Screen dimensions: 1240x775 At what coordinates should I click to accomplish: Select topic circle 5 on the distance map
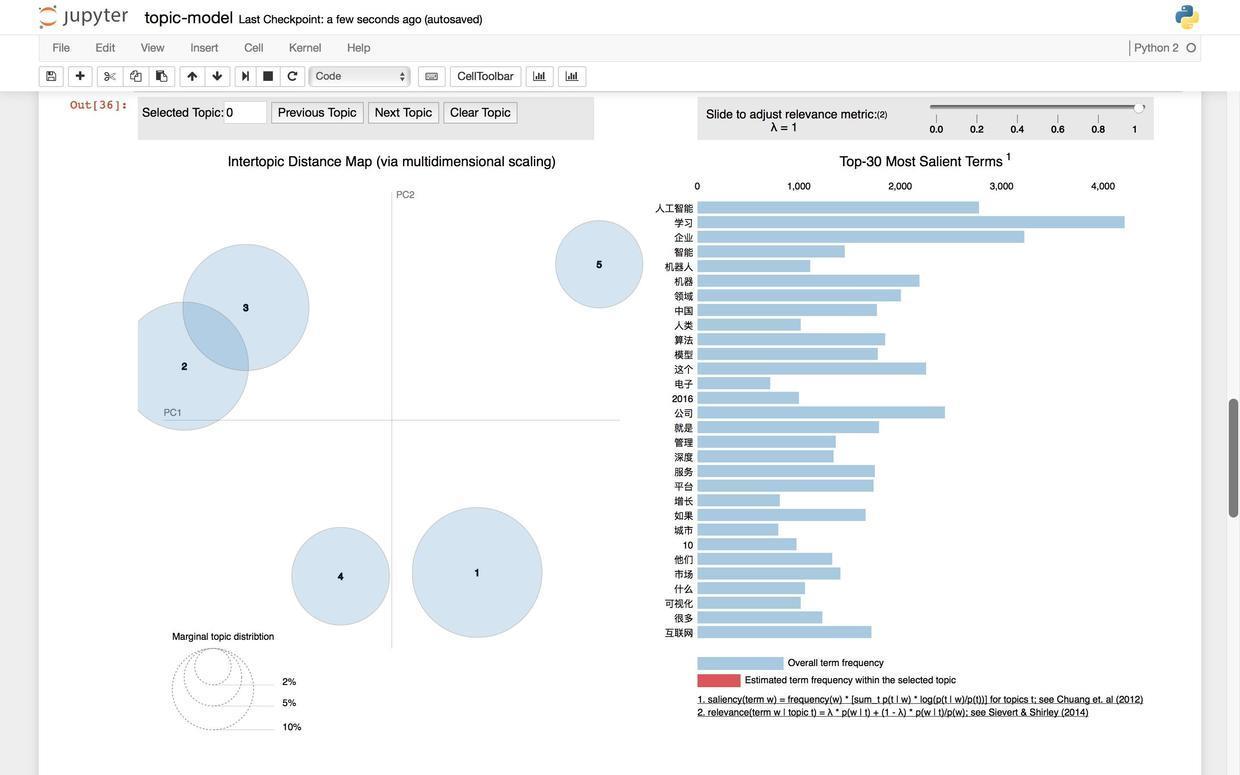click(x=599, y=264)
